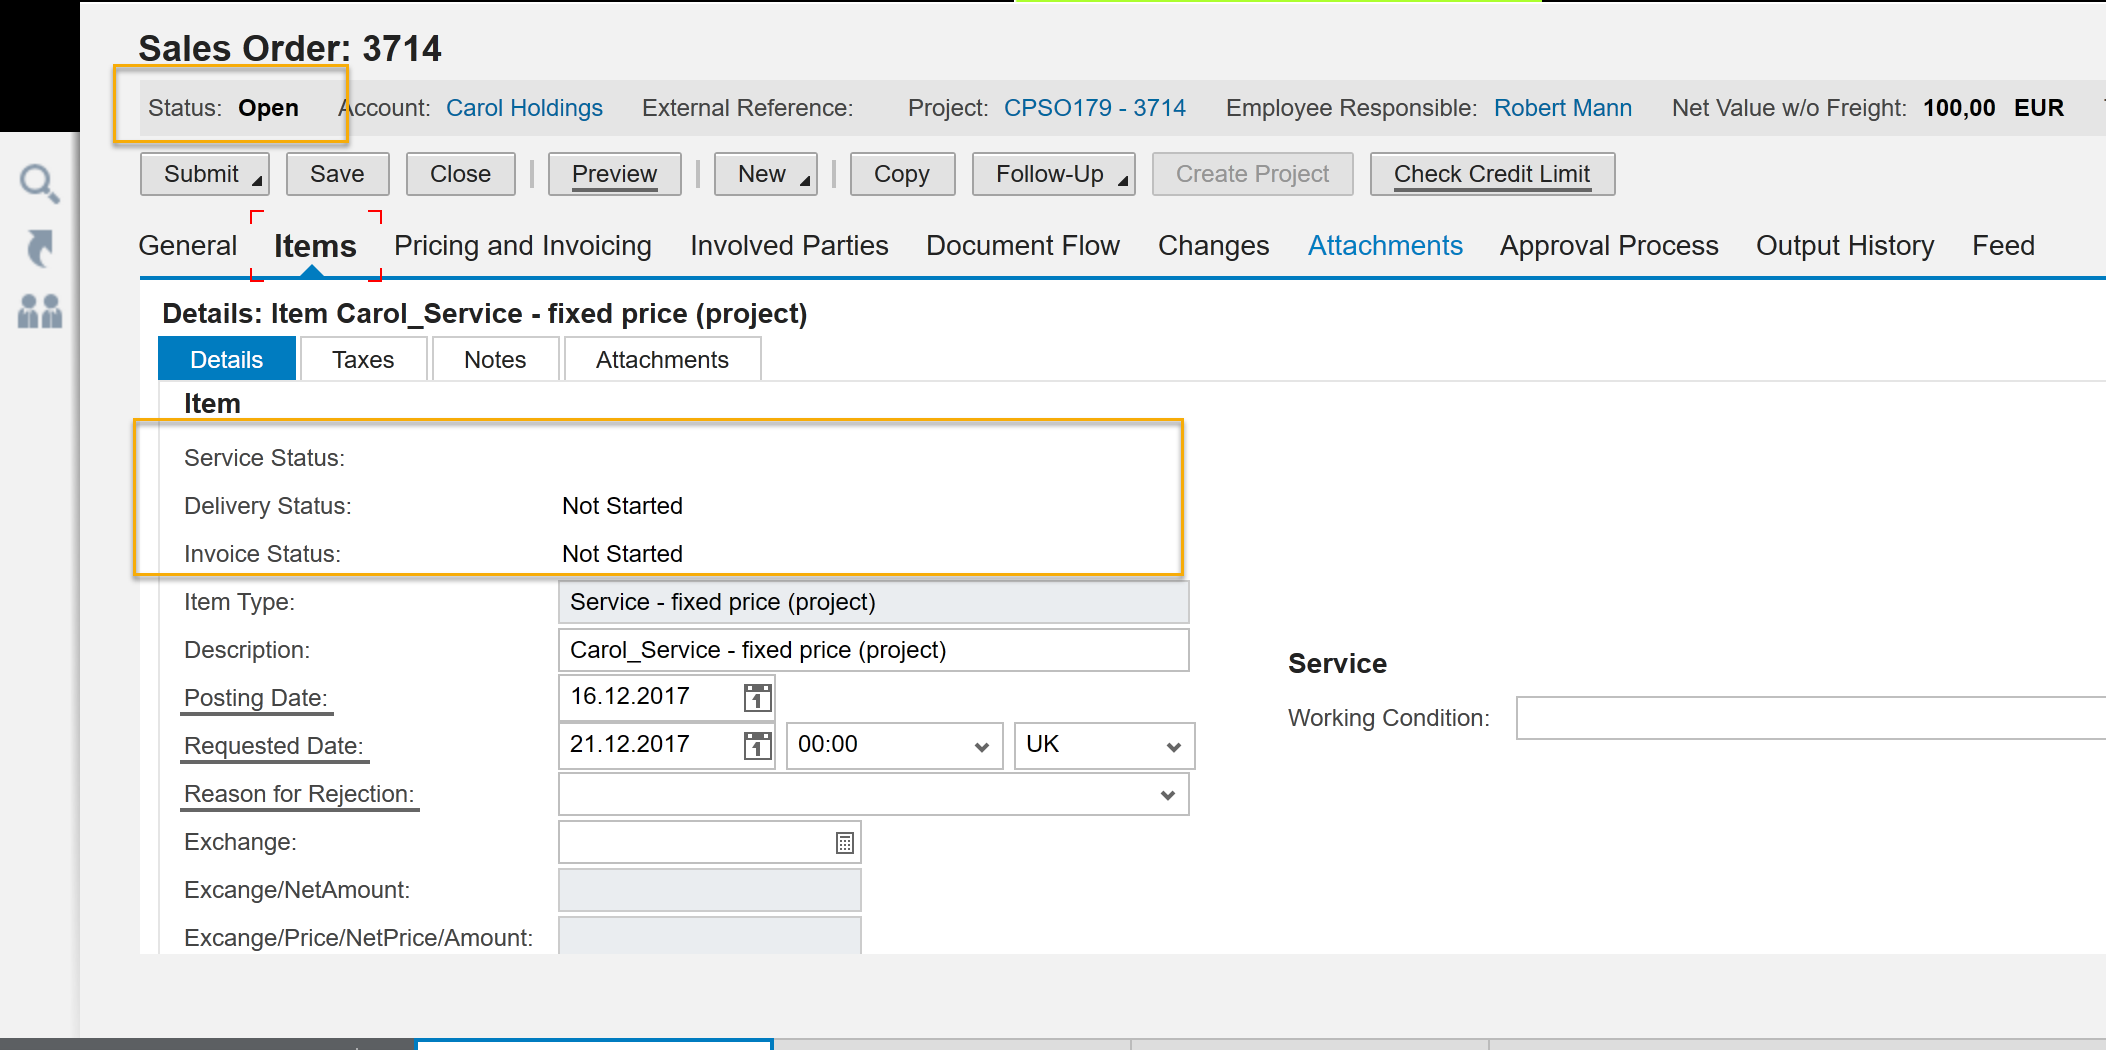Open Pricing and Invoicing tab

tap(522, 246)
